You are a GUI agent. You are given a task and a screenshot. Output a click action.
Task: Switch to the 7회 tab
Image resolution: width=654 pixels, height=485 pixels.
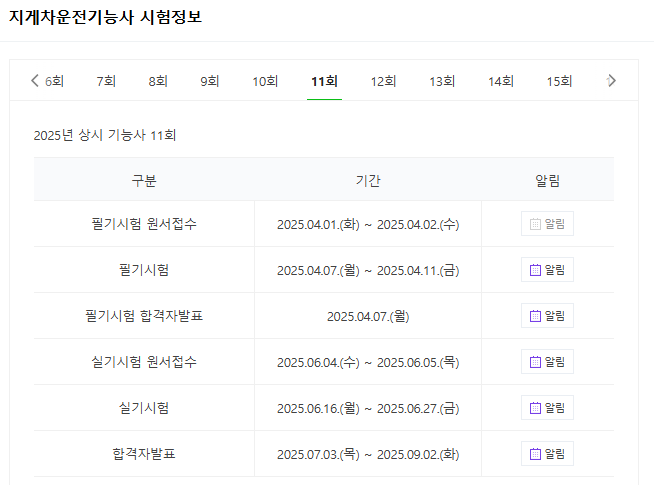[106, 81]
